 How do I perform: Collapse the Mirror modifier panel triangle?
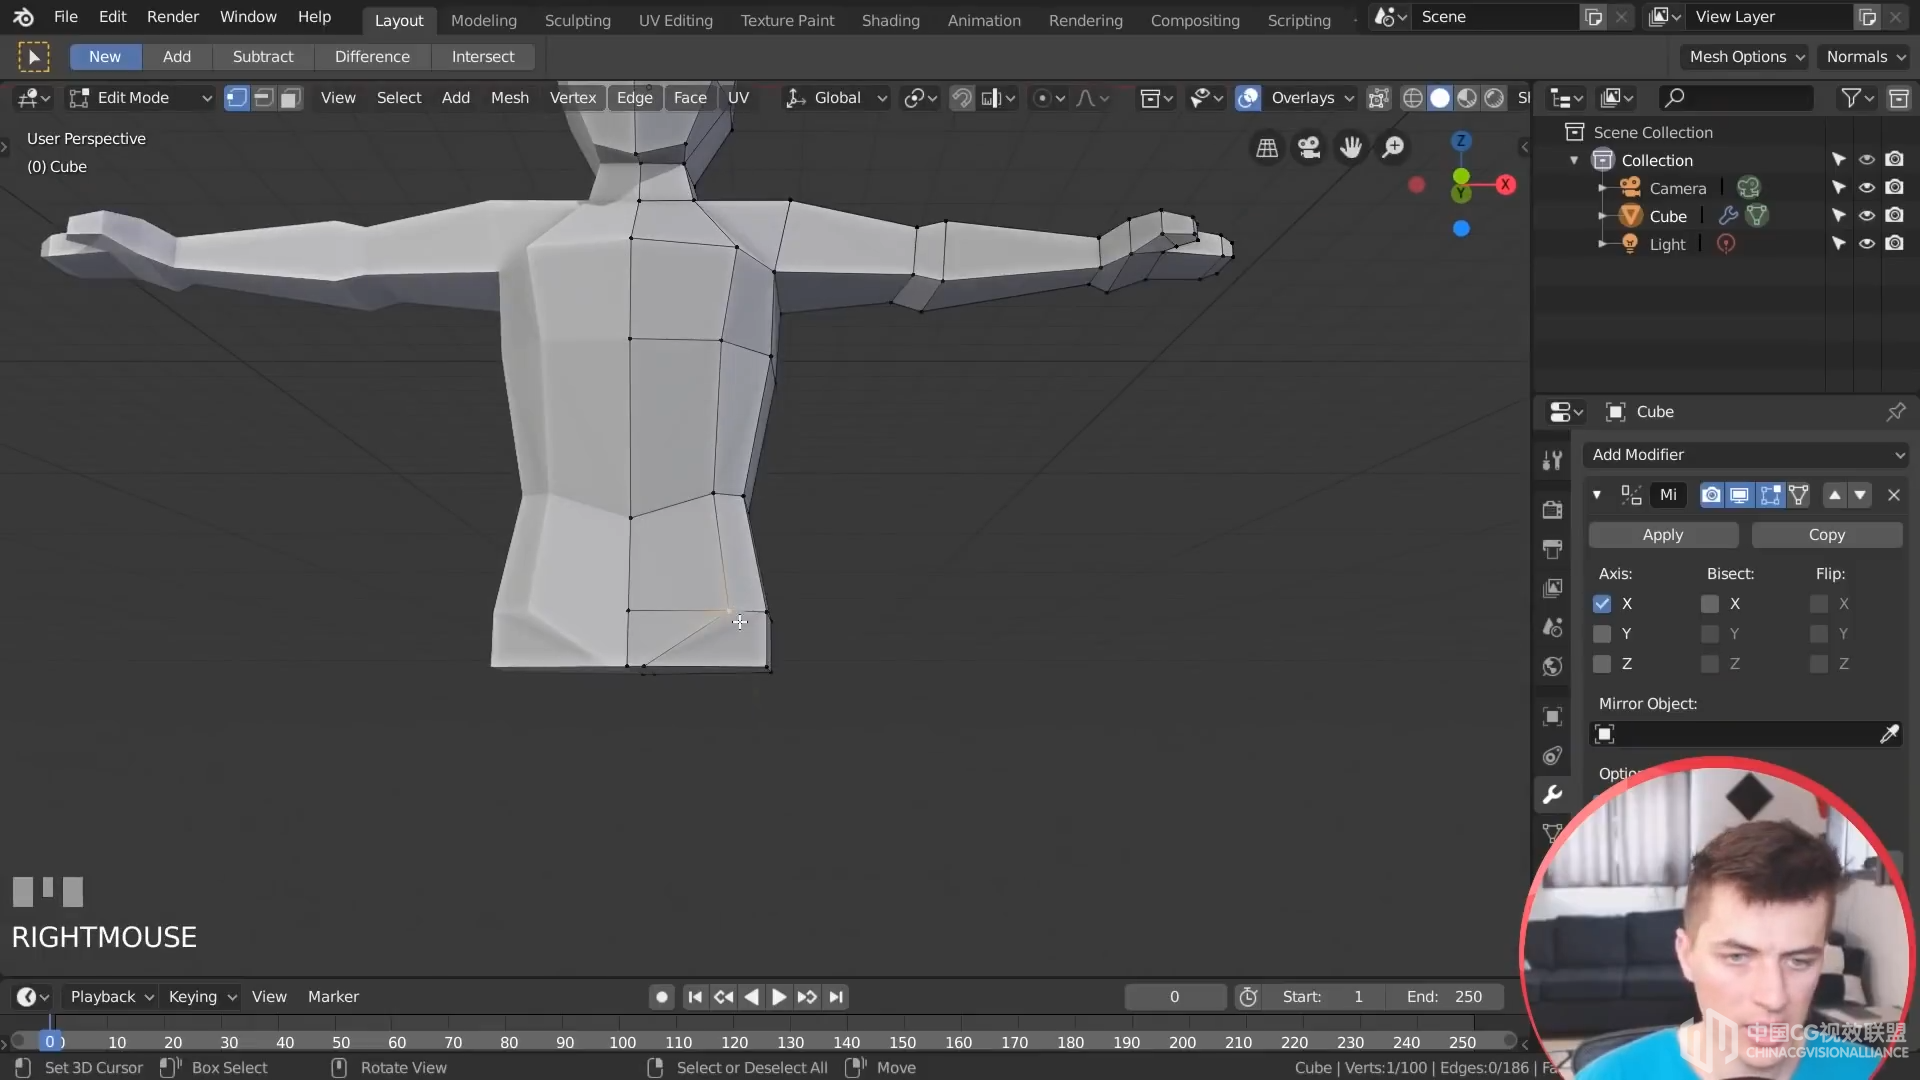(x=1597, y=495)
